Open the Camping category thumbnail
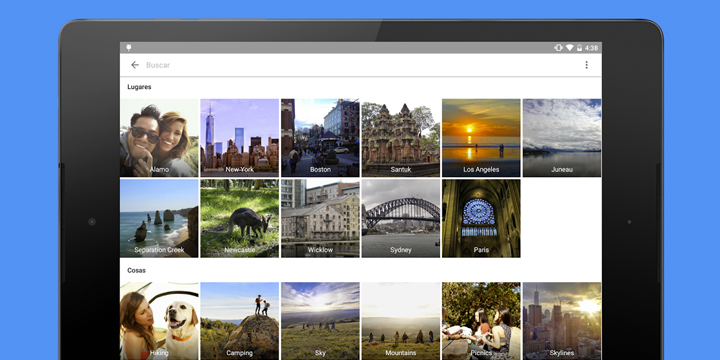 click(240, 321)
